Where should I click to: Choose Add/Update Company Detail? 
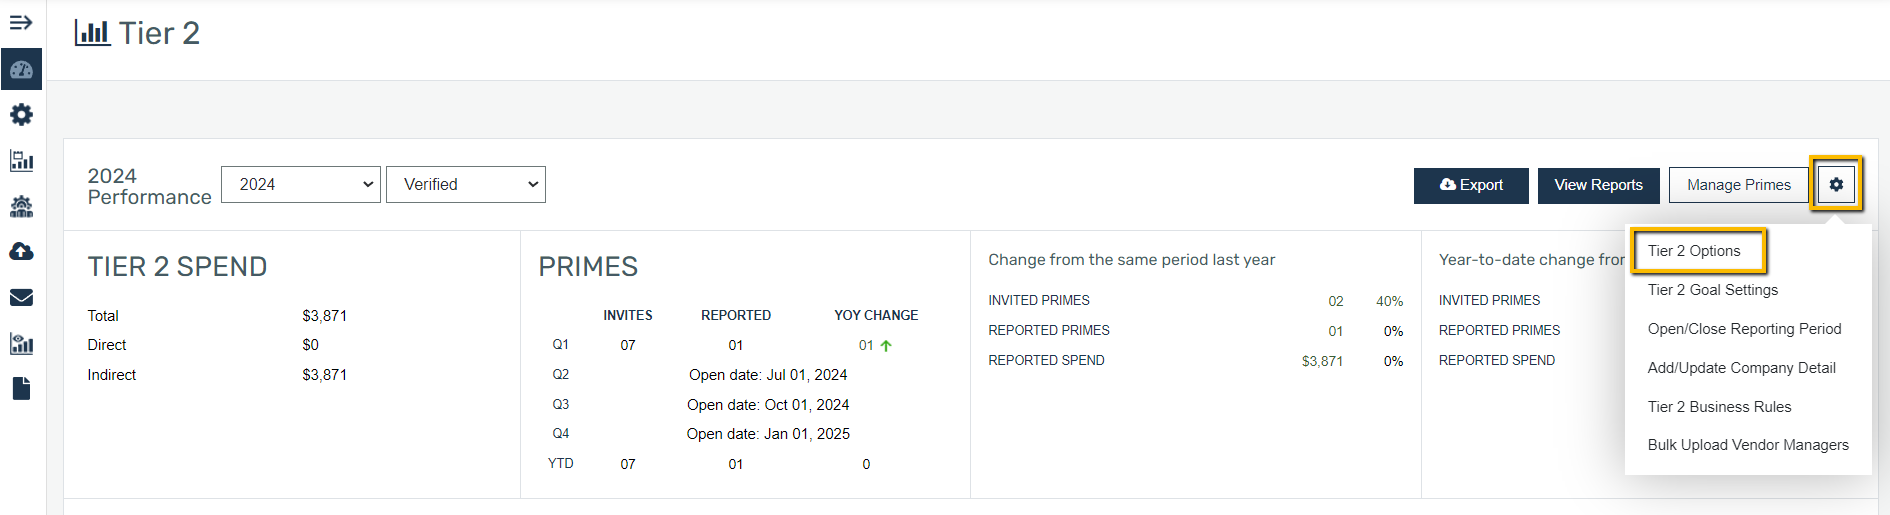(1741, 368)
